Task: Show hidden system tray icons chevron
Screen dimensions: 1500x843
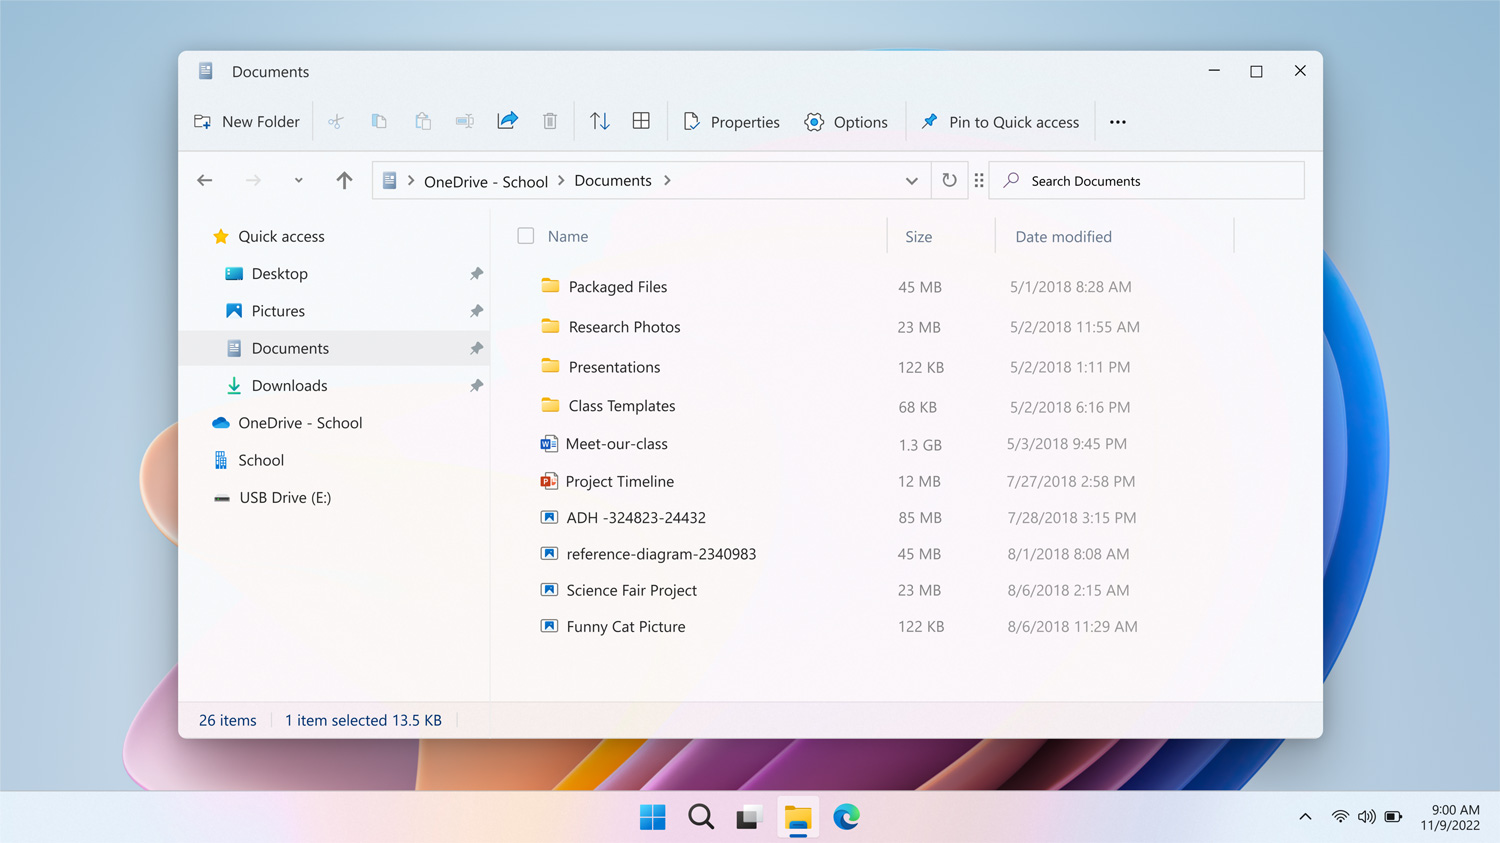Action: [1305, 817]
